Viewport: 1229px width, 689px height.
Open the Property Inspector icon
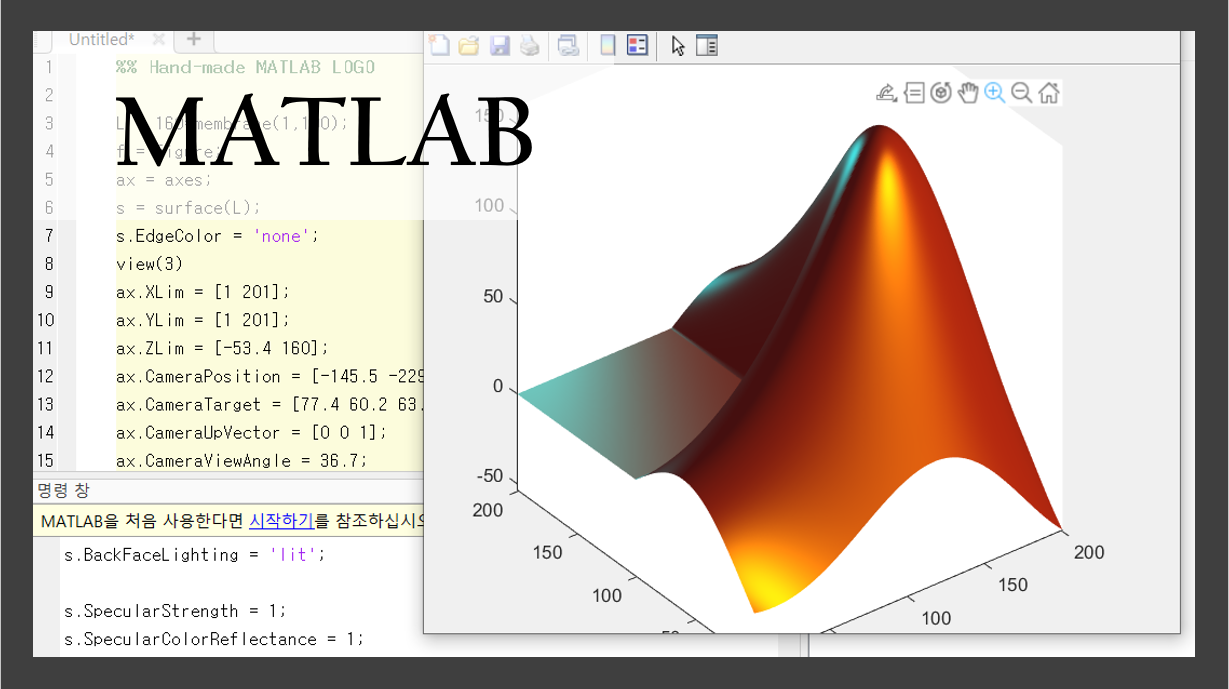(707, 45)
